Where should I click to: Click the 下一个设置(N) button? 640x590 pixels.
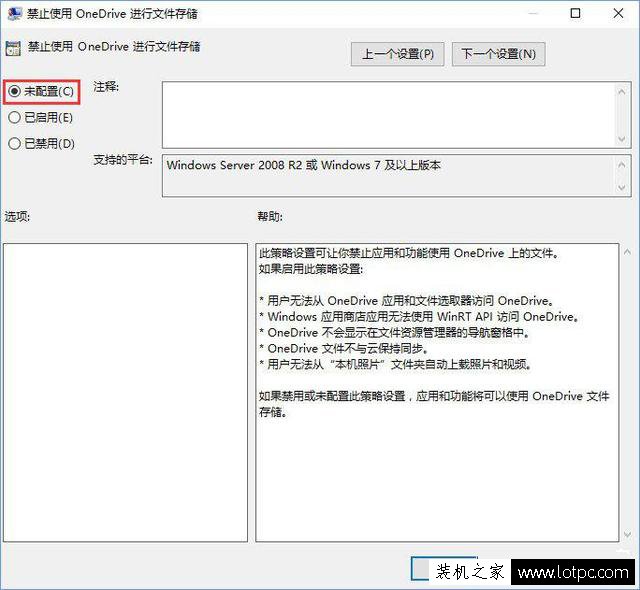pos(498,54)
